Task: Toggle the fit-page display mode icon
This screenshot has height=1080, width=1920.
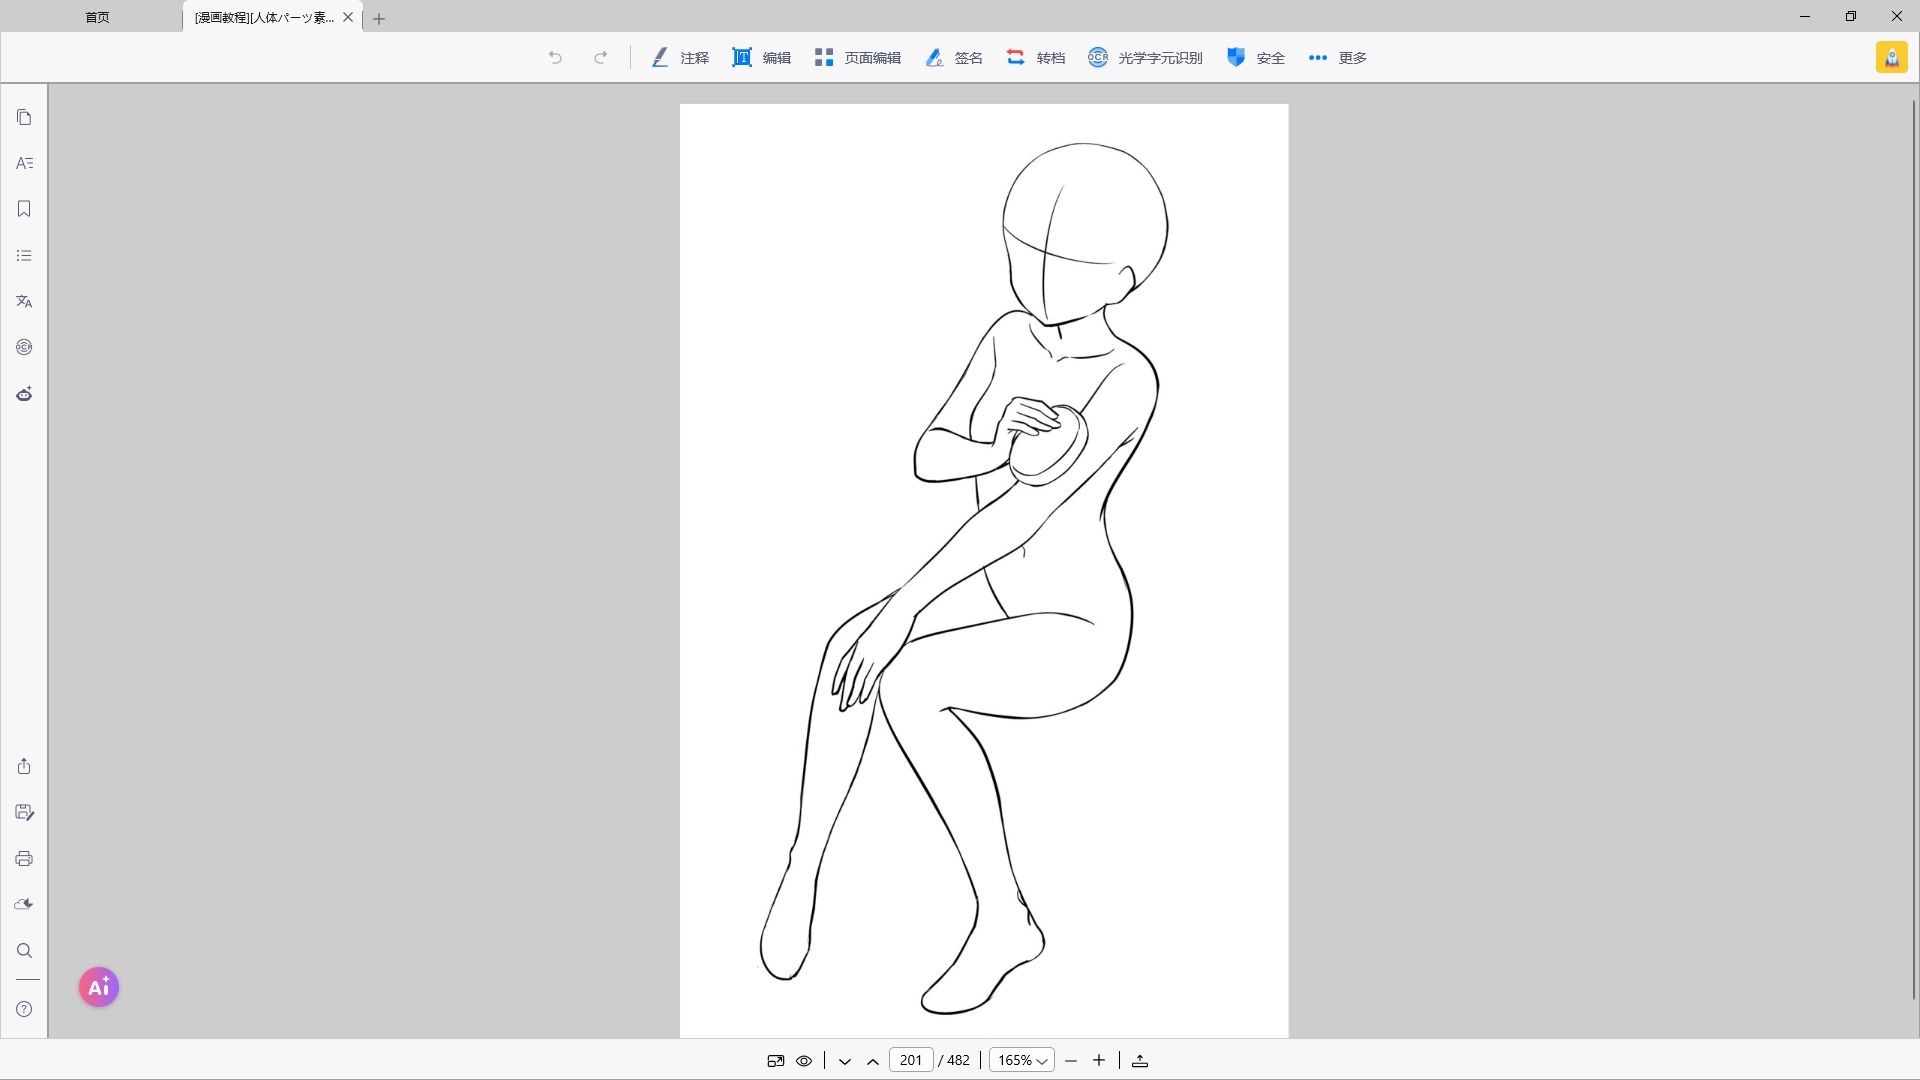Action: (x=775, y=1061)
